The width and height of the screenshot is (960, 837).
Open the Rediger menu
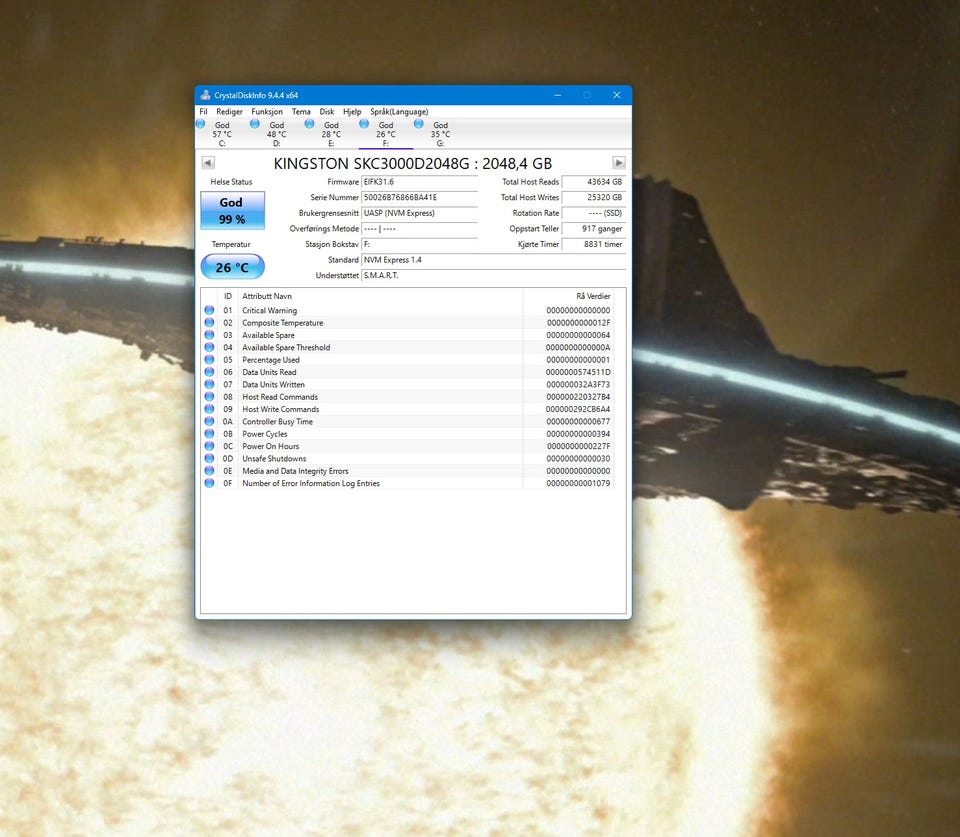point(229,111)
